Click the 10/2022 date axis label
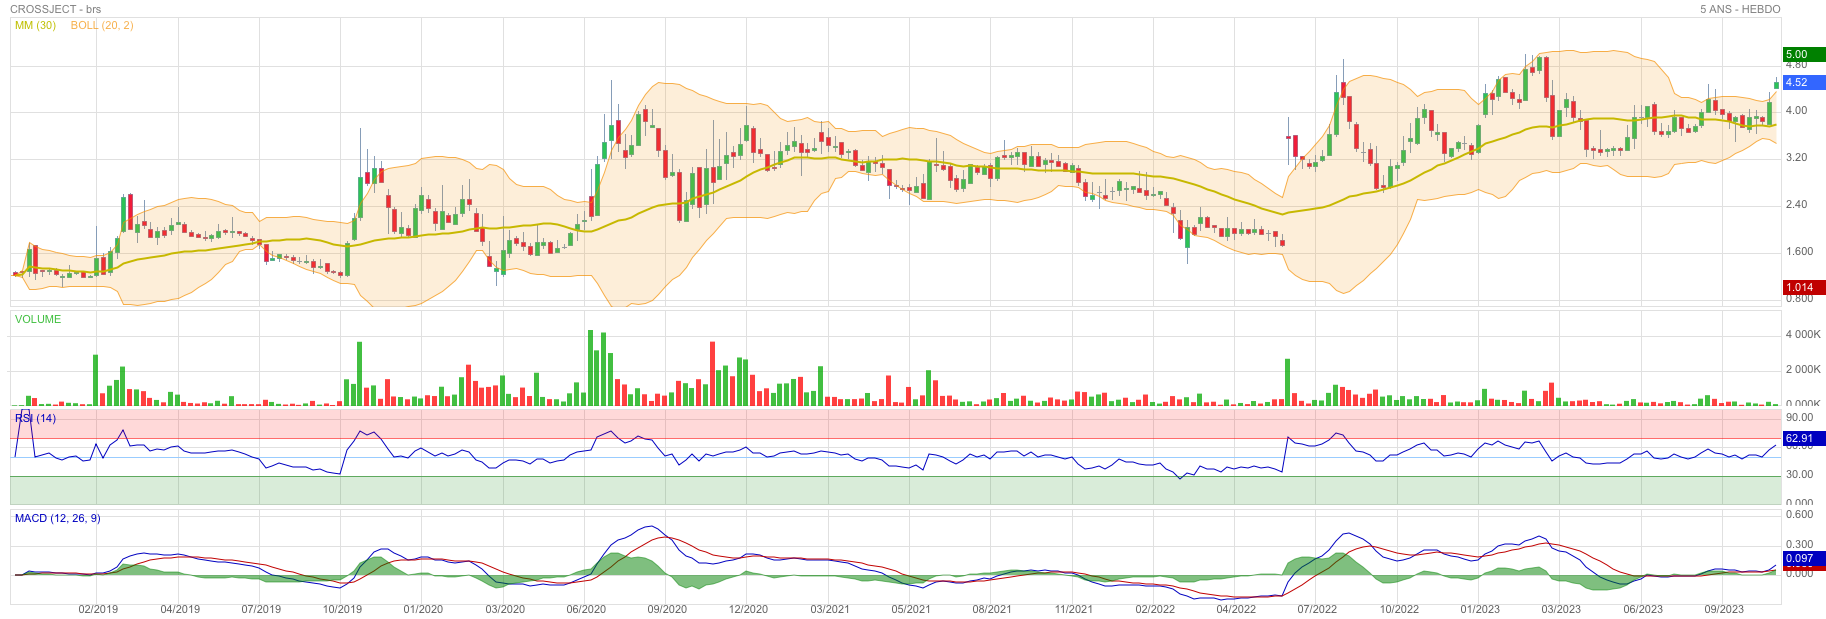This screenshot has height=619, width=1826. 1399,609
